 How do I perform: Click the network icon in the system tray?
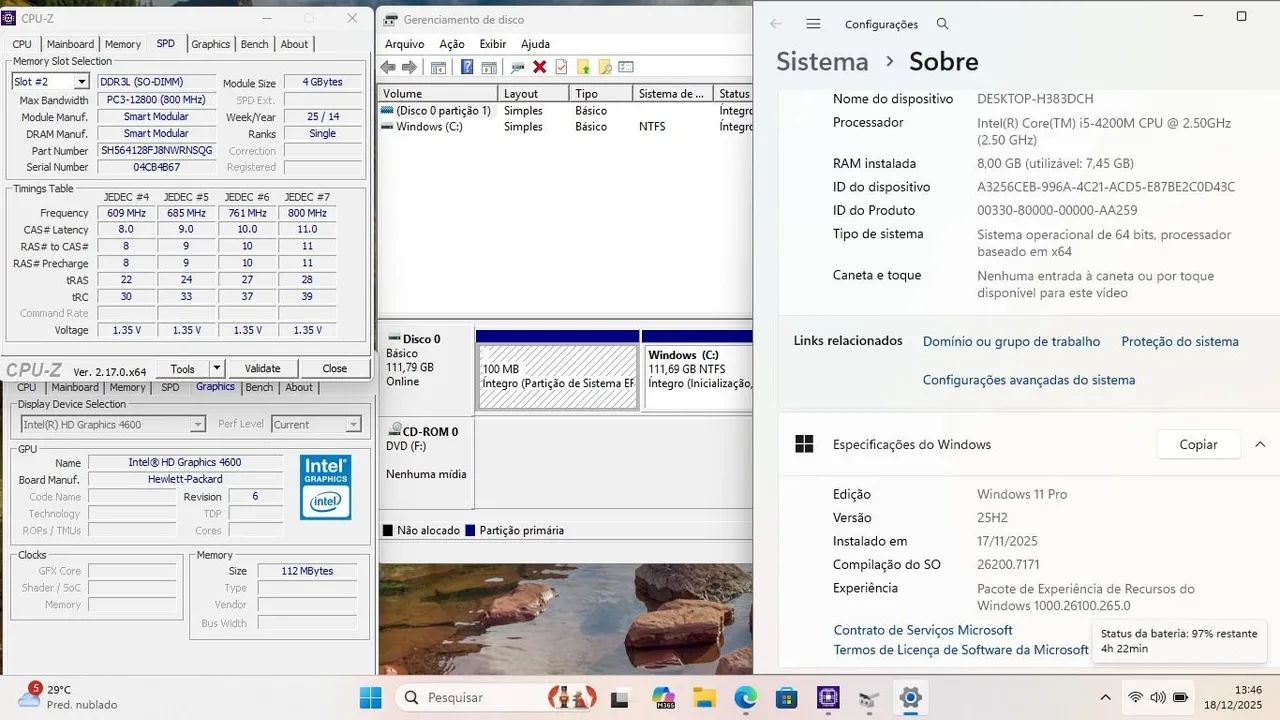tap(1137, 697)
